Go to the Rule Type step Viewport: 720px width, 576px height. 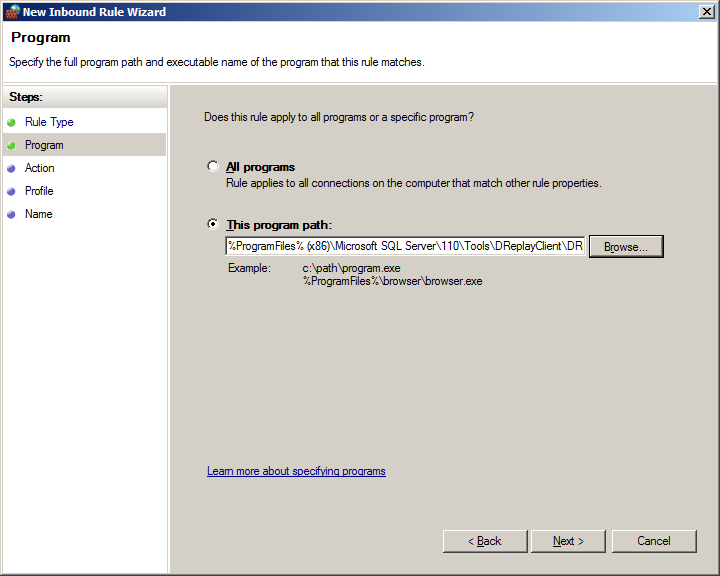point(49,122)
